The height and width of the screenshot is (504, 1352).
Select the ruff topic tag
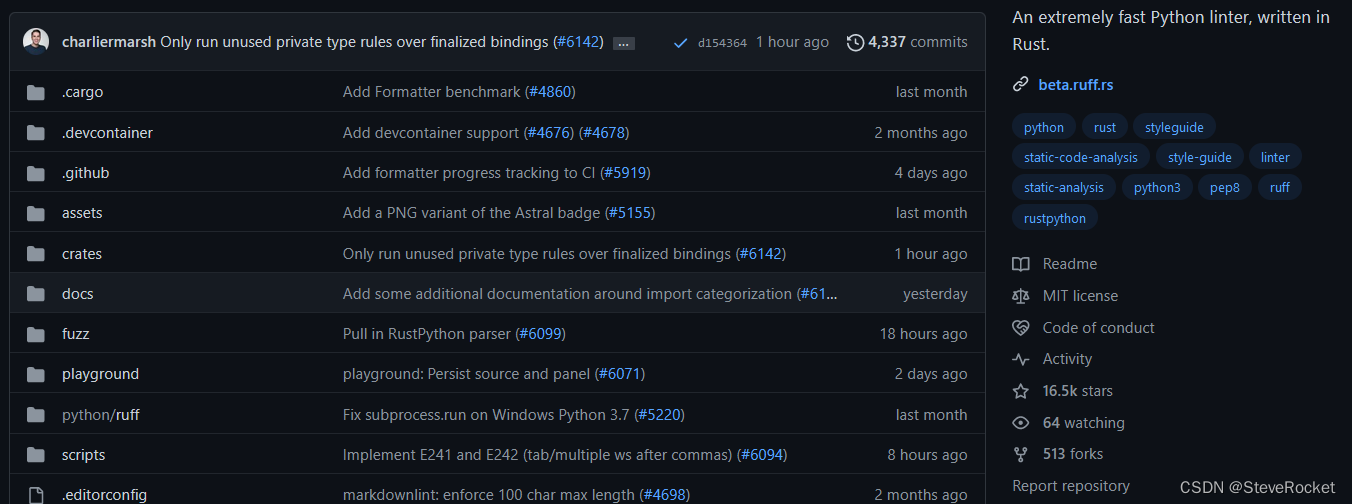tap(1280, 187)
